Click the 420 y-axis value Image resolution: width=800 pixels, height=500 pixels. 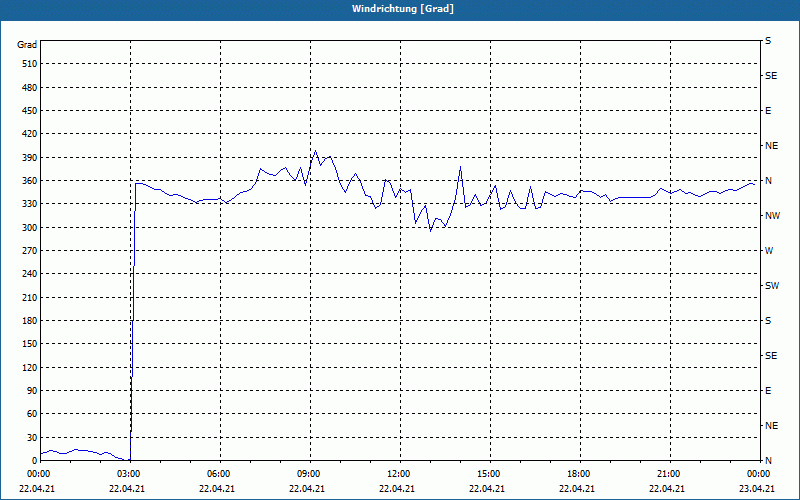point(30,134)
